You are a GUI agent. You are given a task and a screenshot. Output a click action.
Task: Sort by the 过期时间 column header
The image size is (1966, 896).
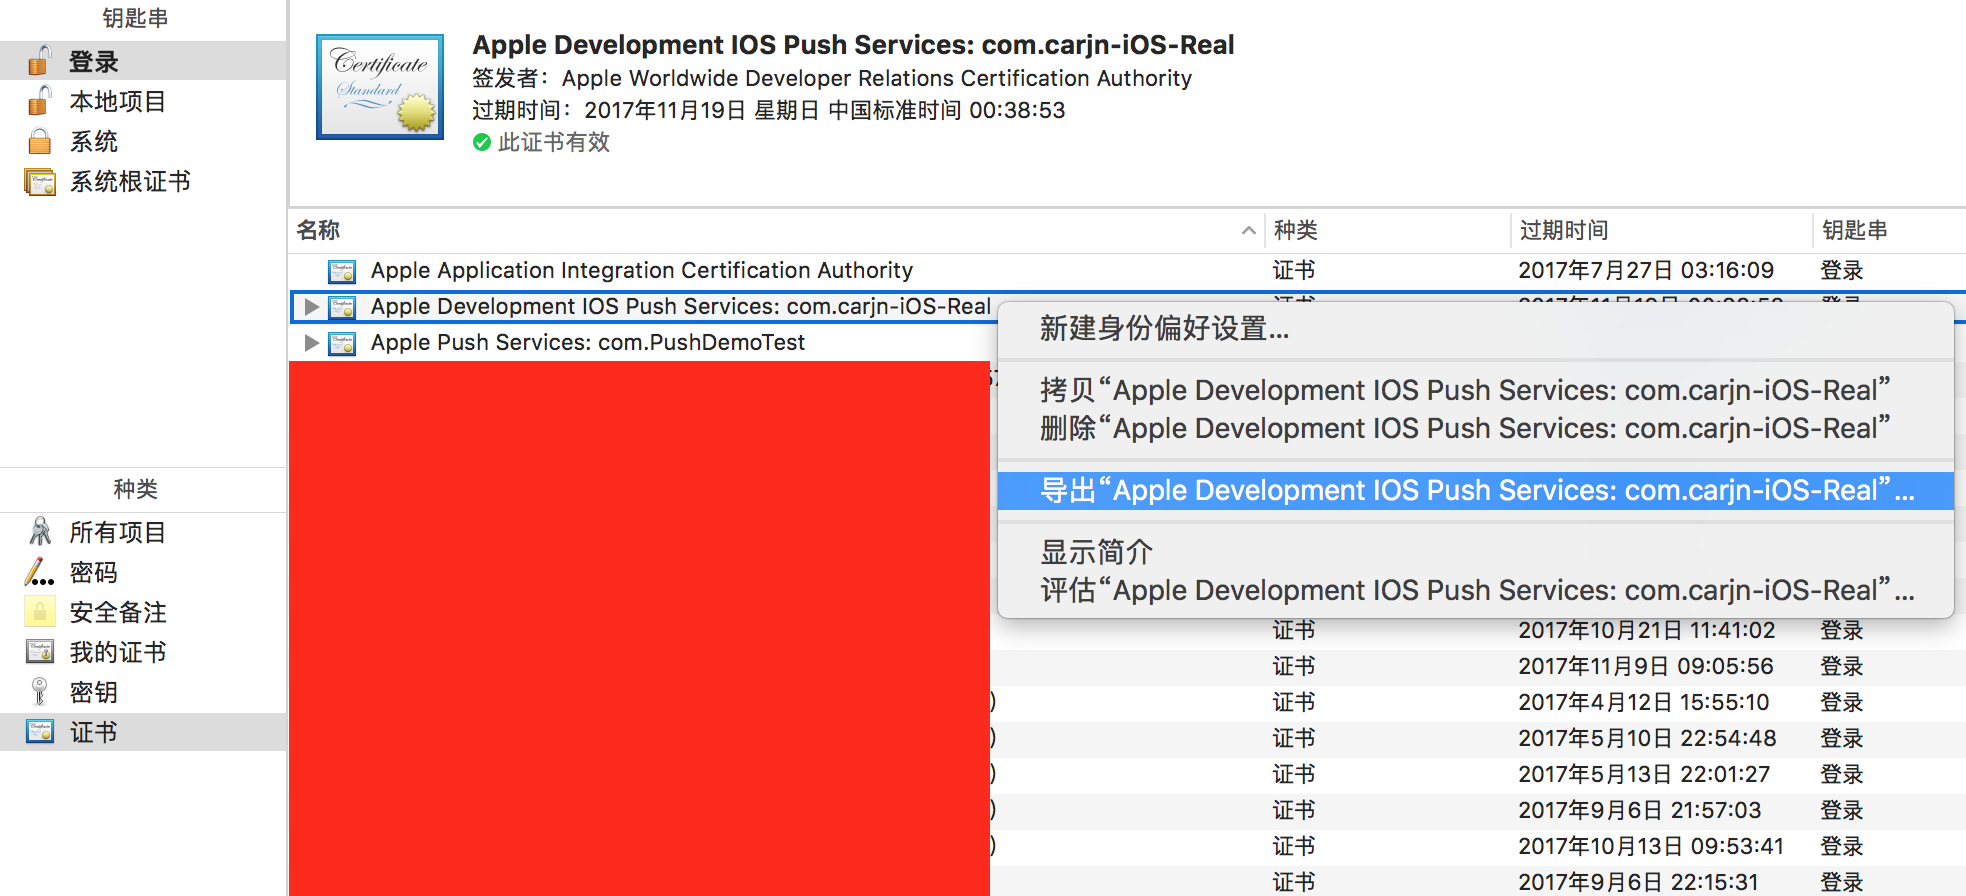[x=1564, y=231]
